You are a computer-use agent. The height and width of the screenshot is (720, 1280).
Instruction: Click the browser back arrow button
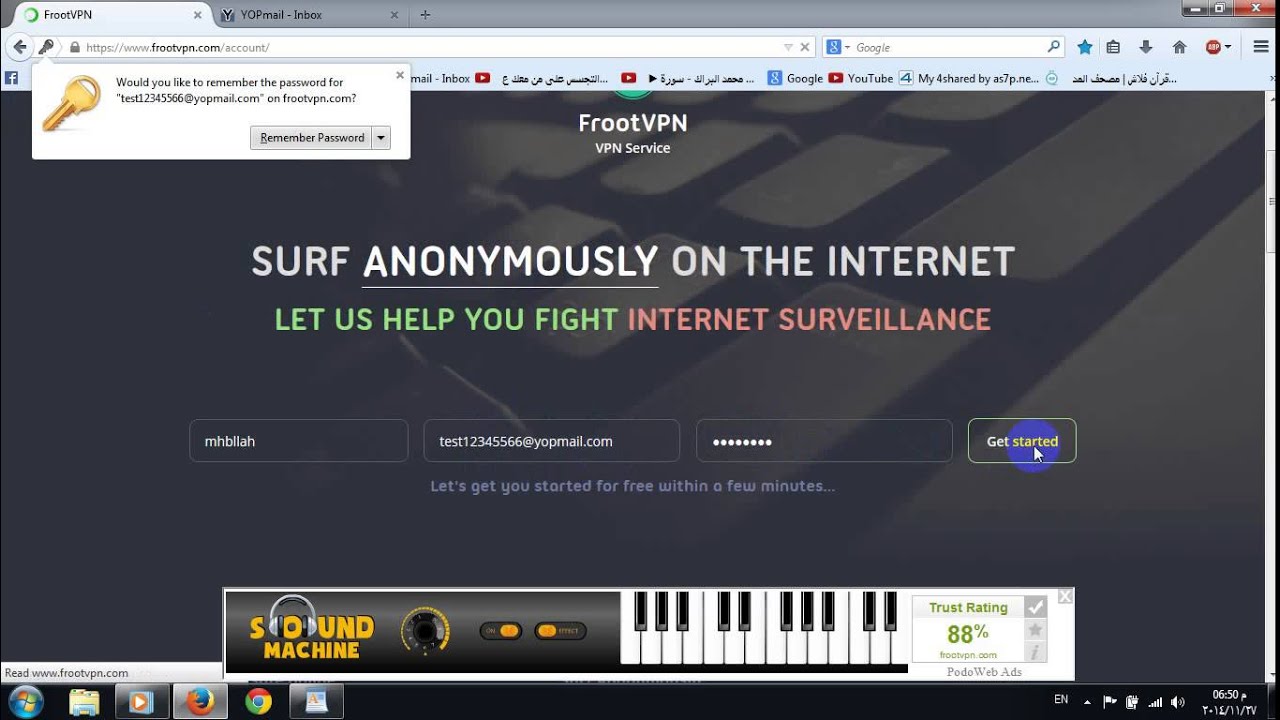(x=19, y=47)
